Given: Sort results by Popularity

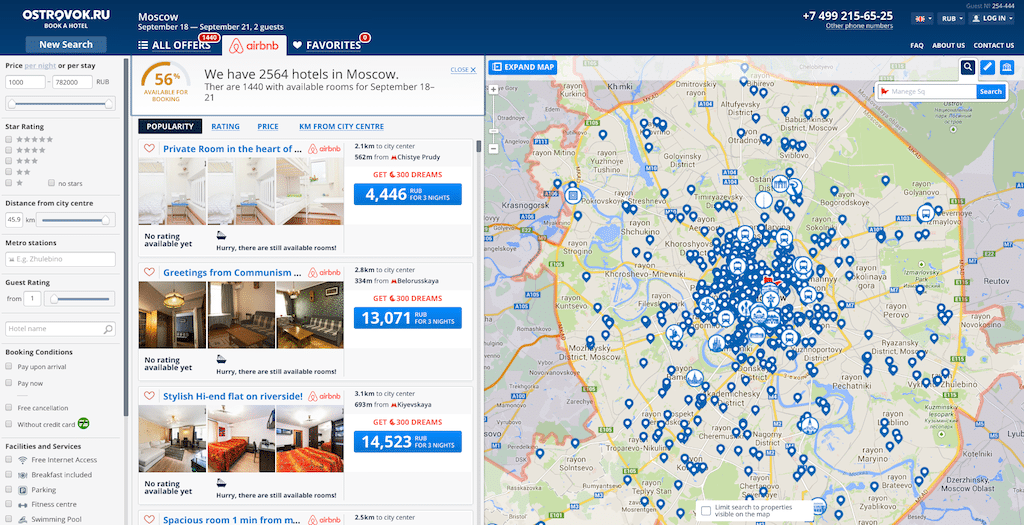Looking at the screenshot, I should pyautogui.click(x=170, y=127).
